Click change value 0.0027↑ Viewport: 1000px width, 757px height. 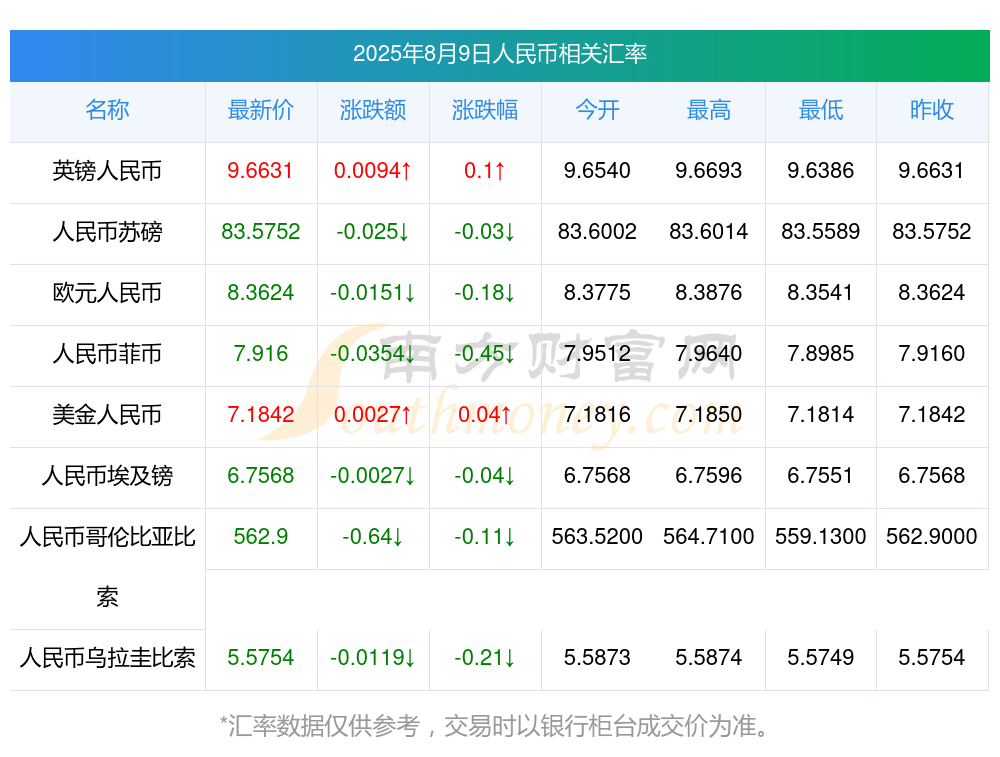coord(373,415)
